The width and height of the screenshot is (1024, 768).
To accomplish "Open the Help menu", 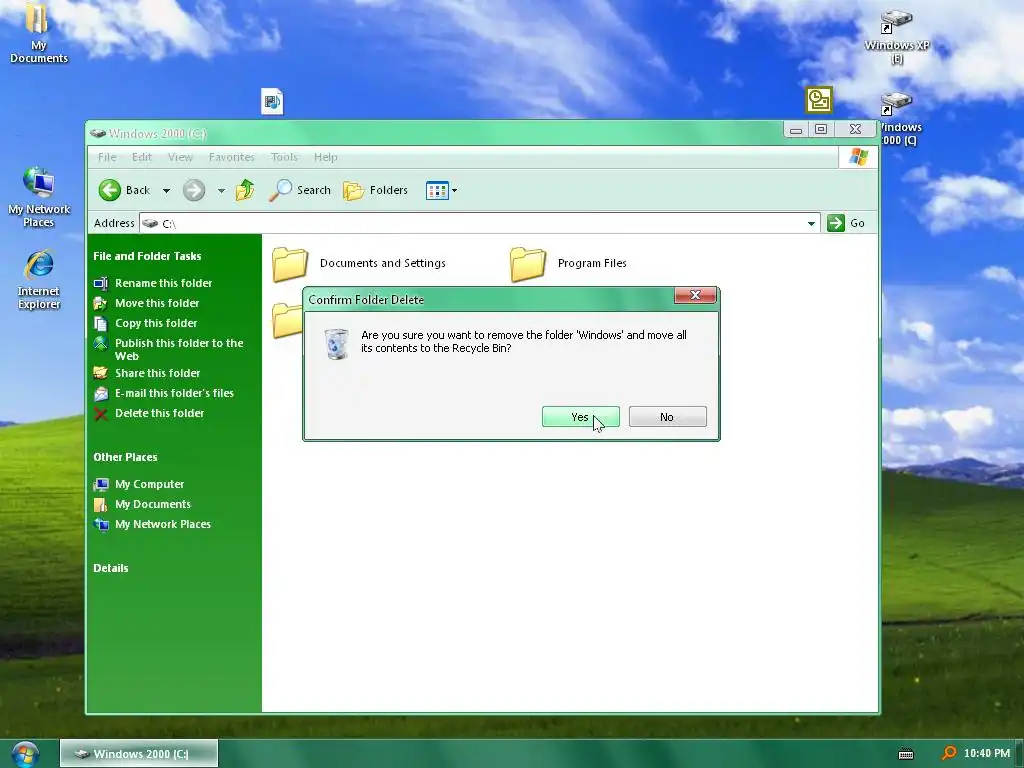I will point(325,157).
